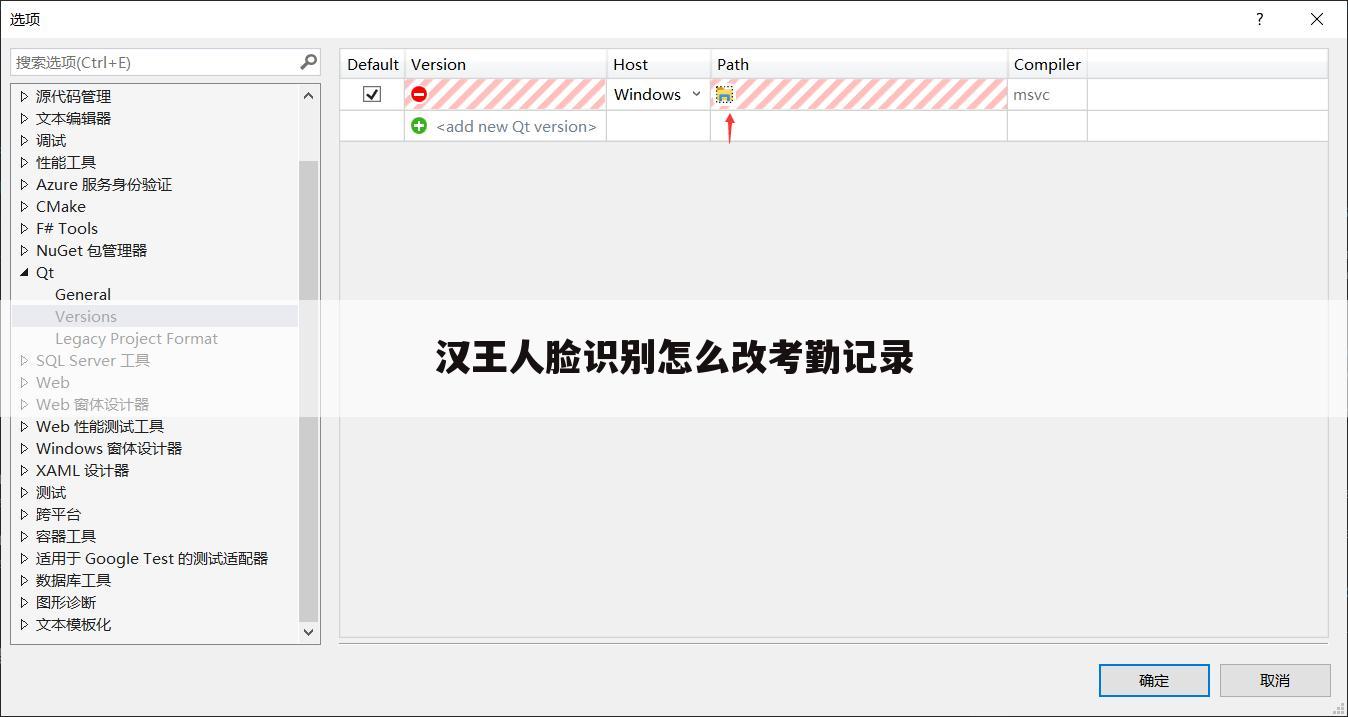Select the Web 窗体设计器 tree item
The height and width of the screenshot is (717, 1348).
click(x=92, y=404)
